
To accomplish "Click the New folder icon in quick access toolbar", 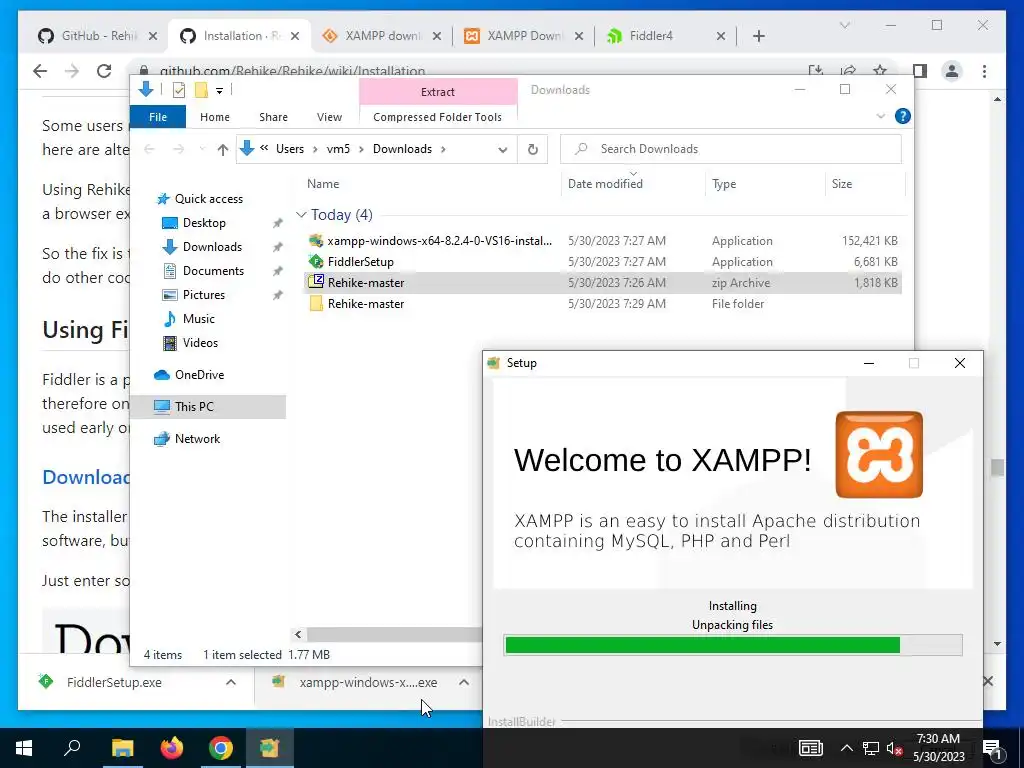I will 201,90.
